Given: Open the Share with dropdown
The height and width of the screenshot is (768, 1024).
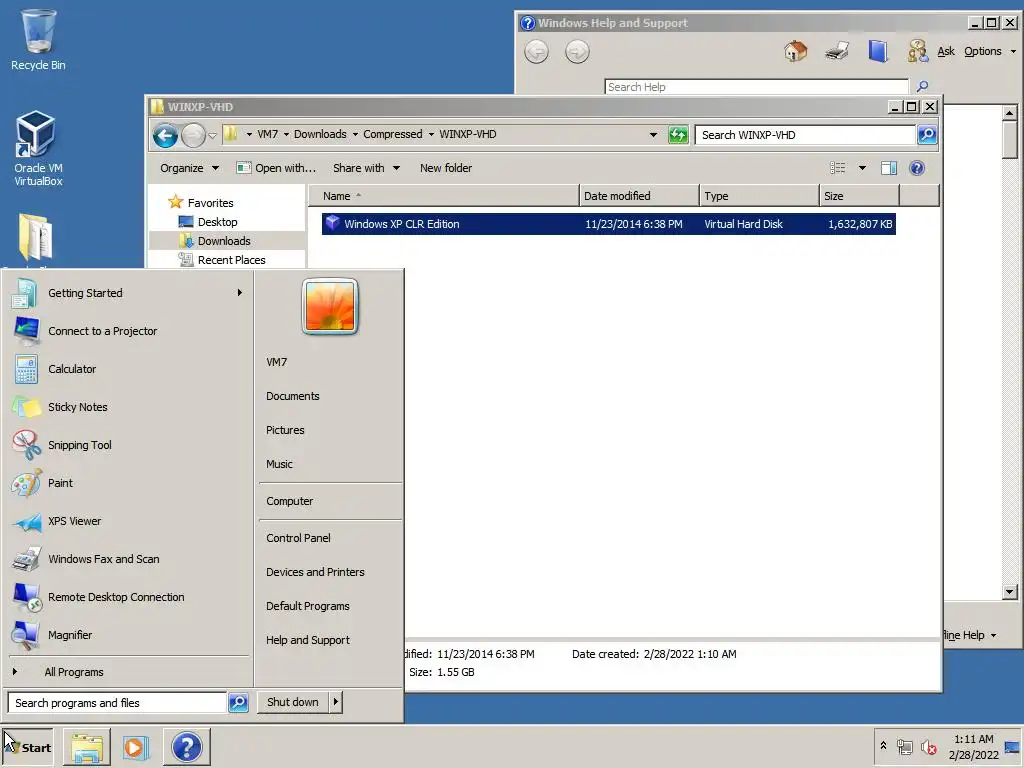Looking at the screenshot, I should coord(366,168).
